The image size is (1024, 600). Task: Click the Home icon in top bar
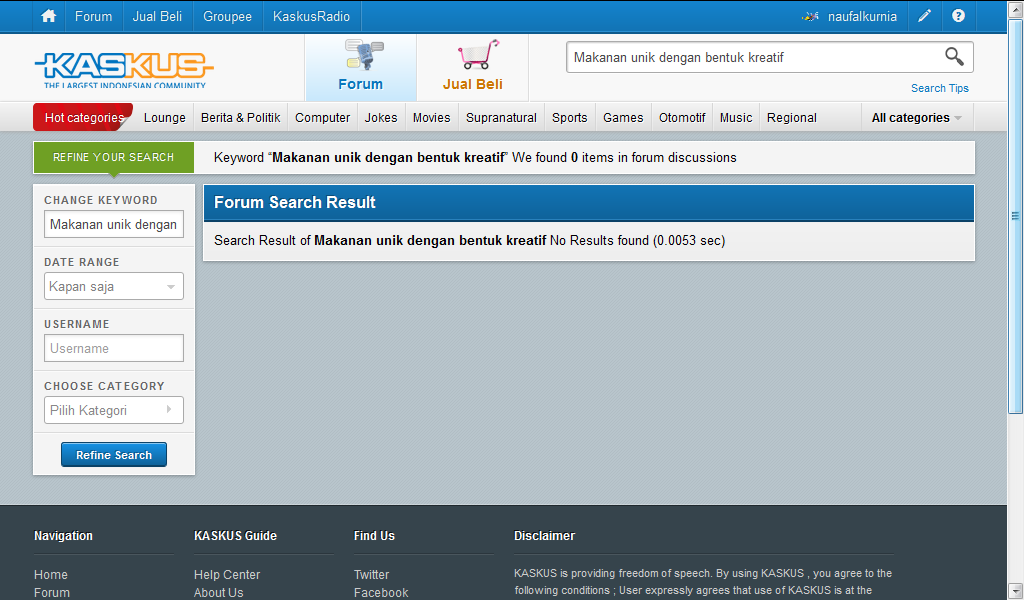[48, 16]
